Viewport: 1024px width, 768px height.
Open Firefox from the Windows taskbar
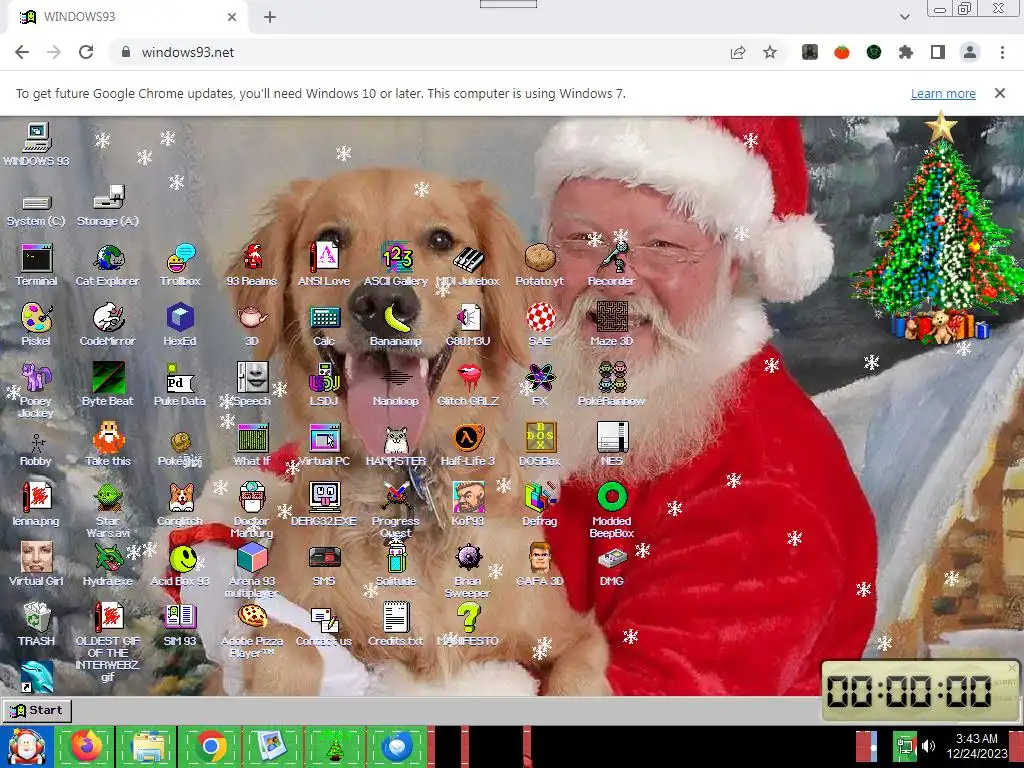click(86, 746)
